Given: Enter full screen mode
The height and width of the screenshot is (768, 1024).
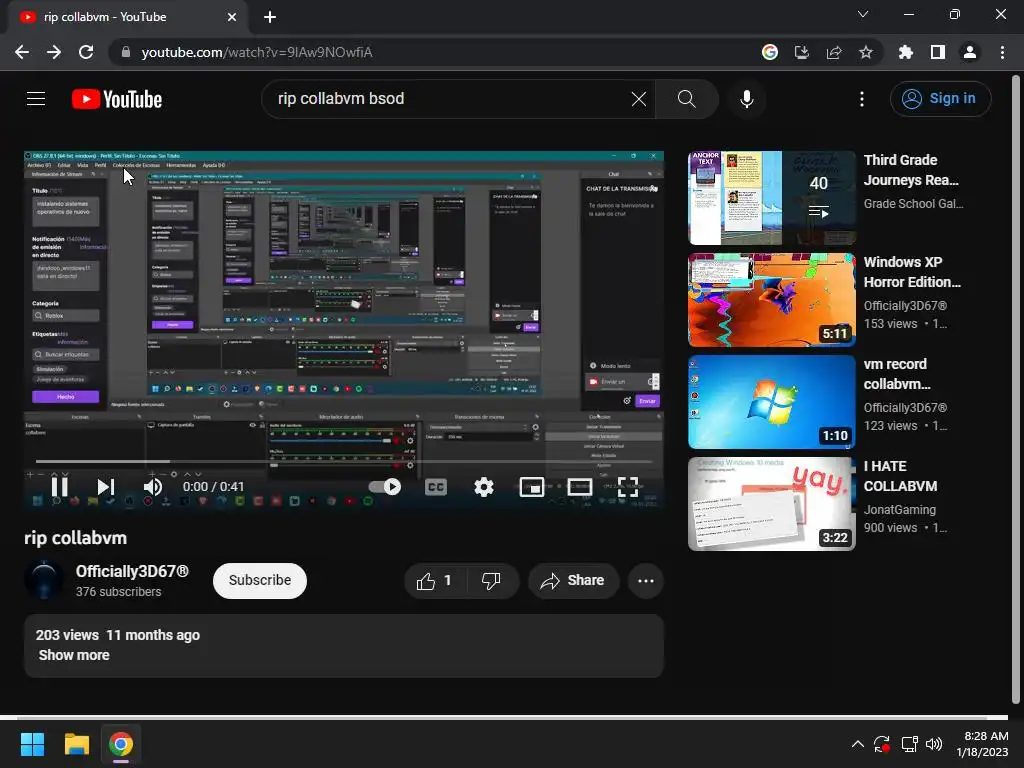Looking at the screenshot, I should click(628, 487).
